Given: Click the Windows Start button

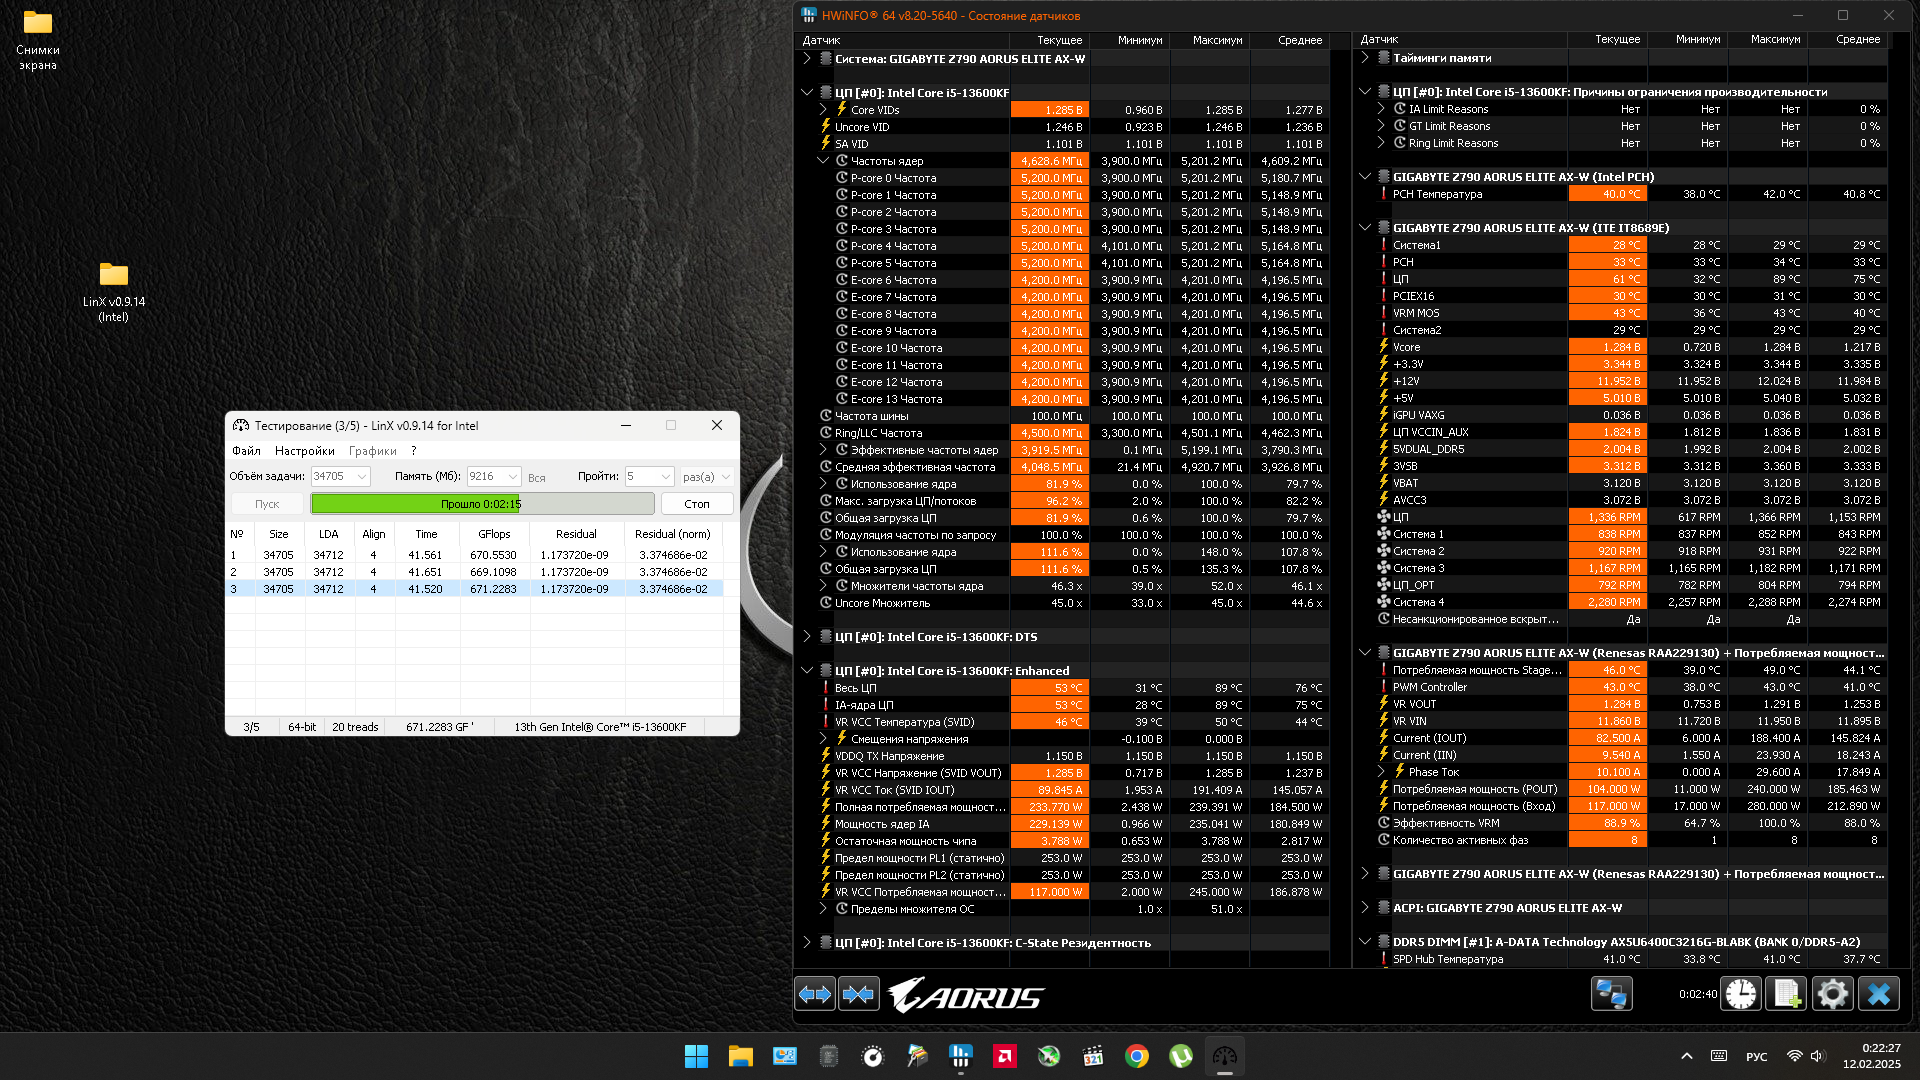Looking at the screenshot, I should tap(696, 1056).
